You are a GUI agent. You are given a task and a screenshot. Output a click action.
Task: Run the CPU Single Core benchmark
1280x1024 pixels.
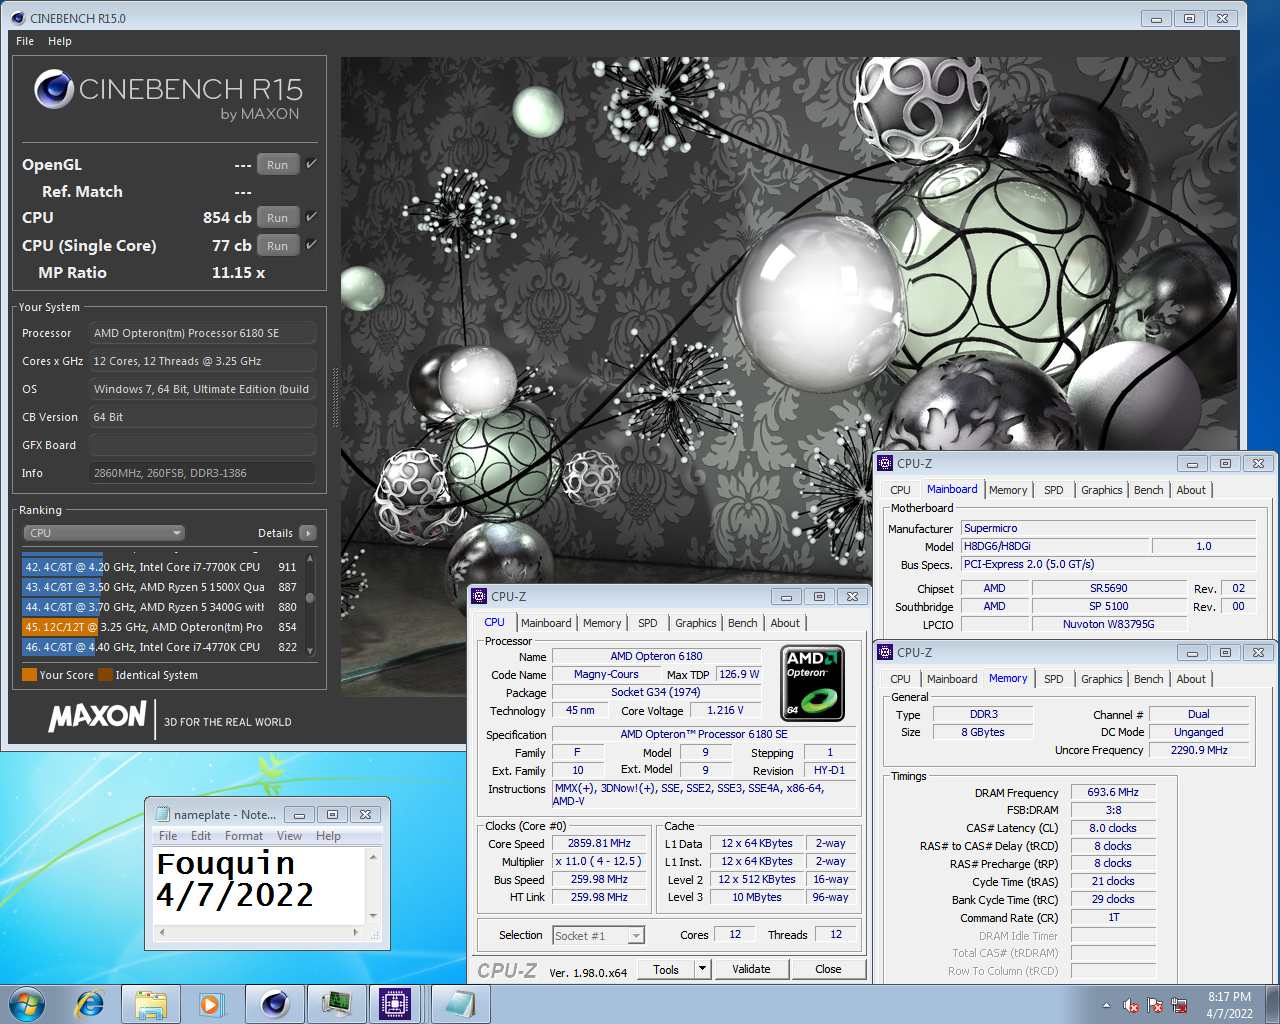pos(278,246)
